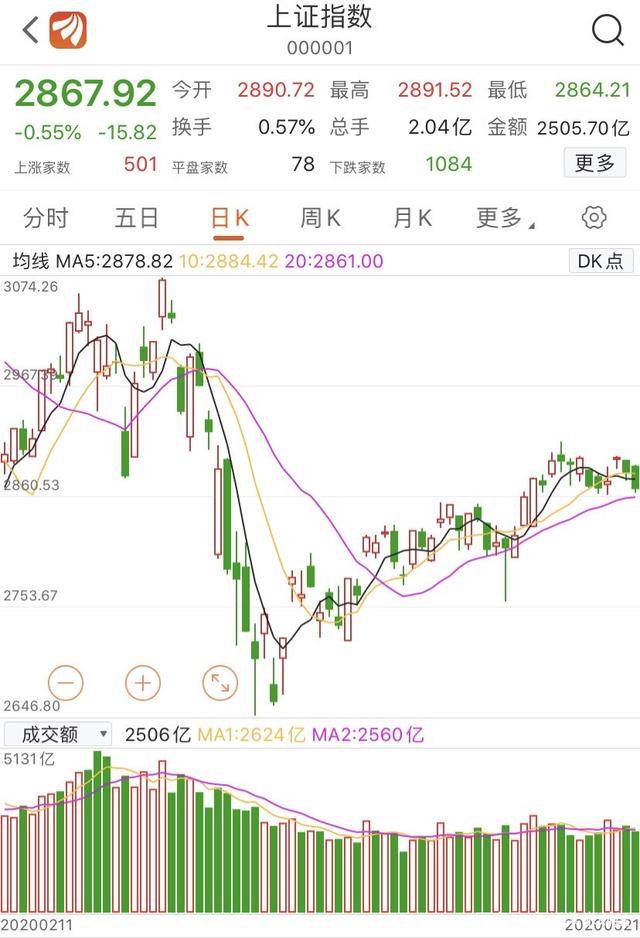This screenshot has height=938, width=640.
Task: Open the orange app logo icon
Action: point(68,29)
